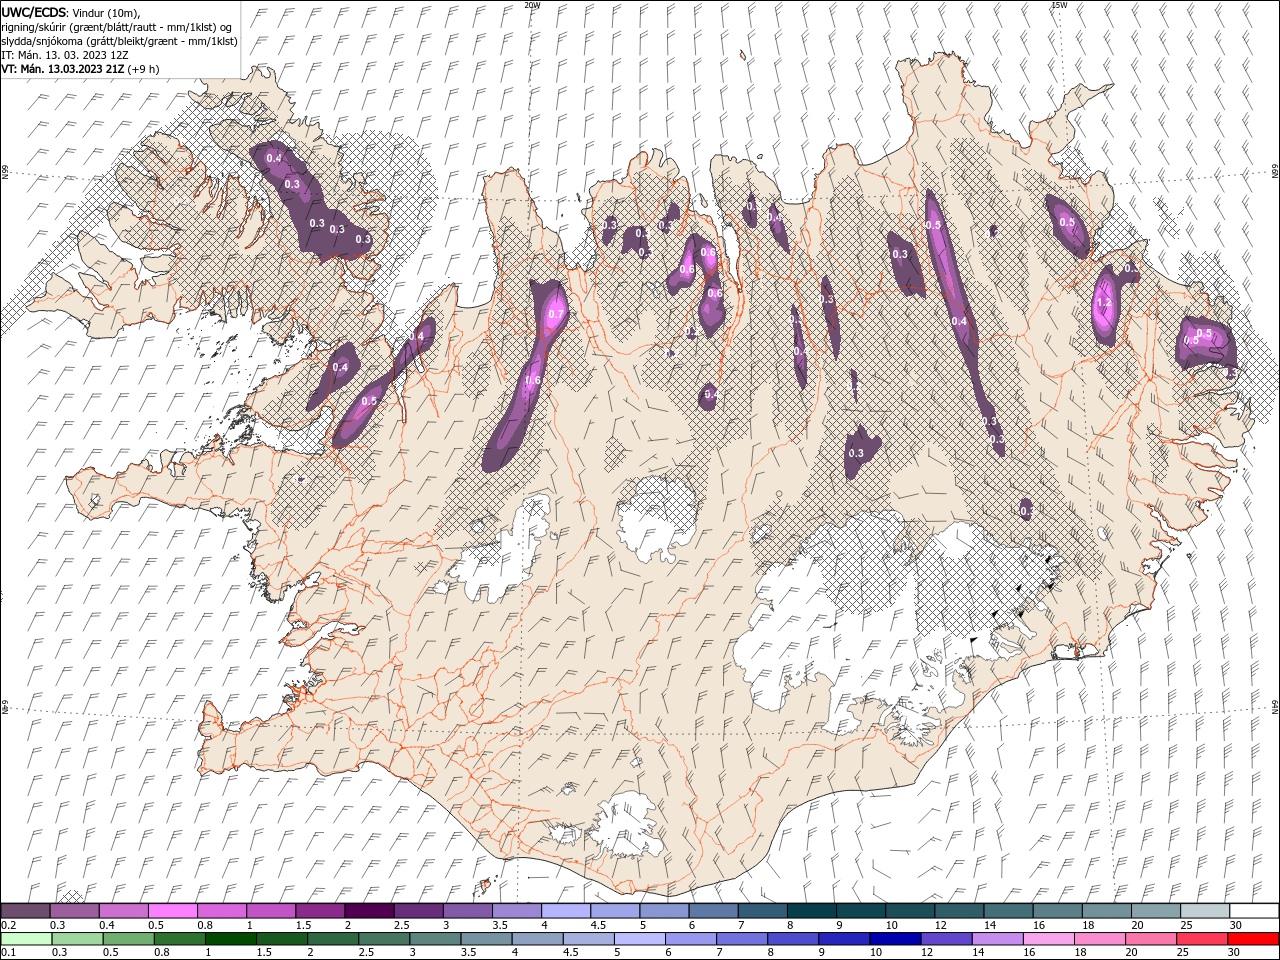Click the snow legend swatch between 0.2 and 0.3
The width and height of the screenshot is (1280, 960).
tap(26, 911)
